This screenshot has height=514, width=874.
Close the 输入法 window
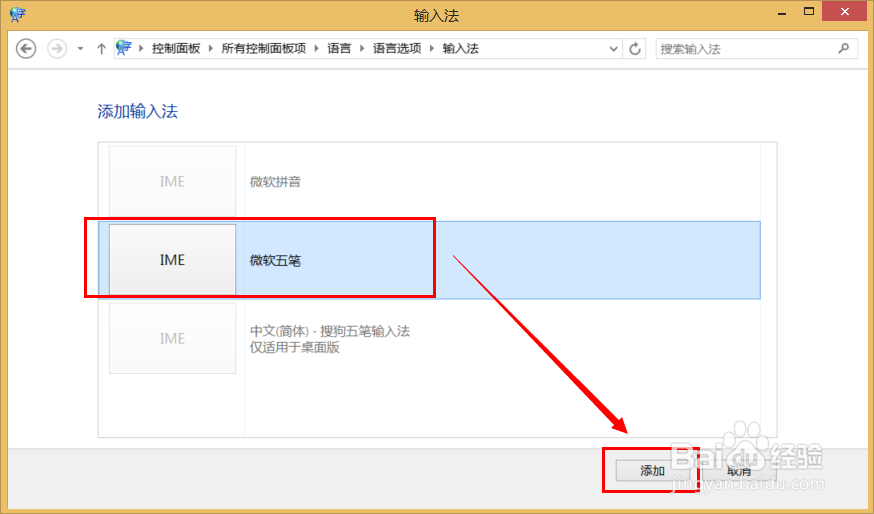click(x=844, y=12)
